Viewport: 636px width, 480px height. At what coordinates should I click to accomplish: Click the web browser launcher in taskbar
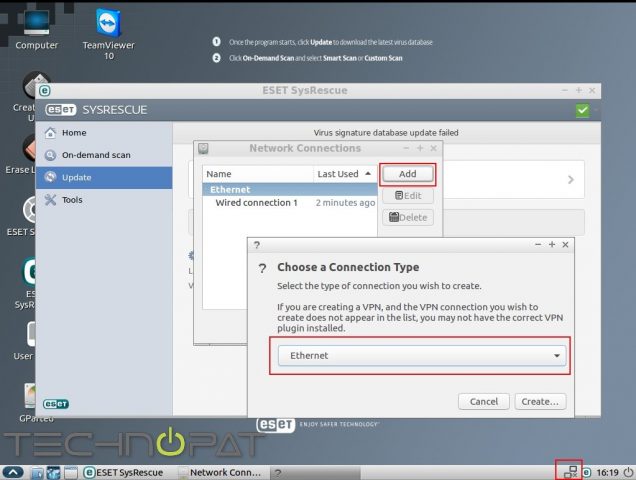click(x=53, y=473)
